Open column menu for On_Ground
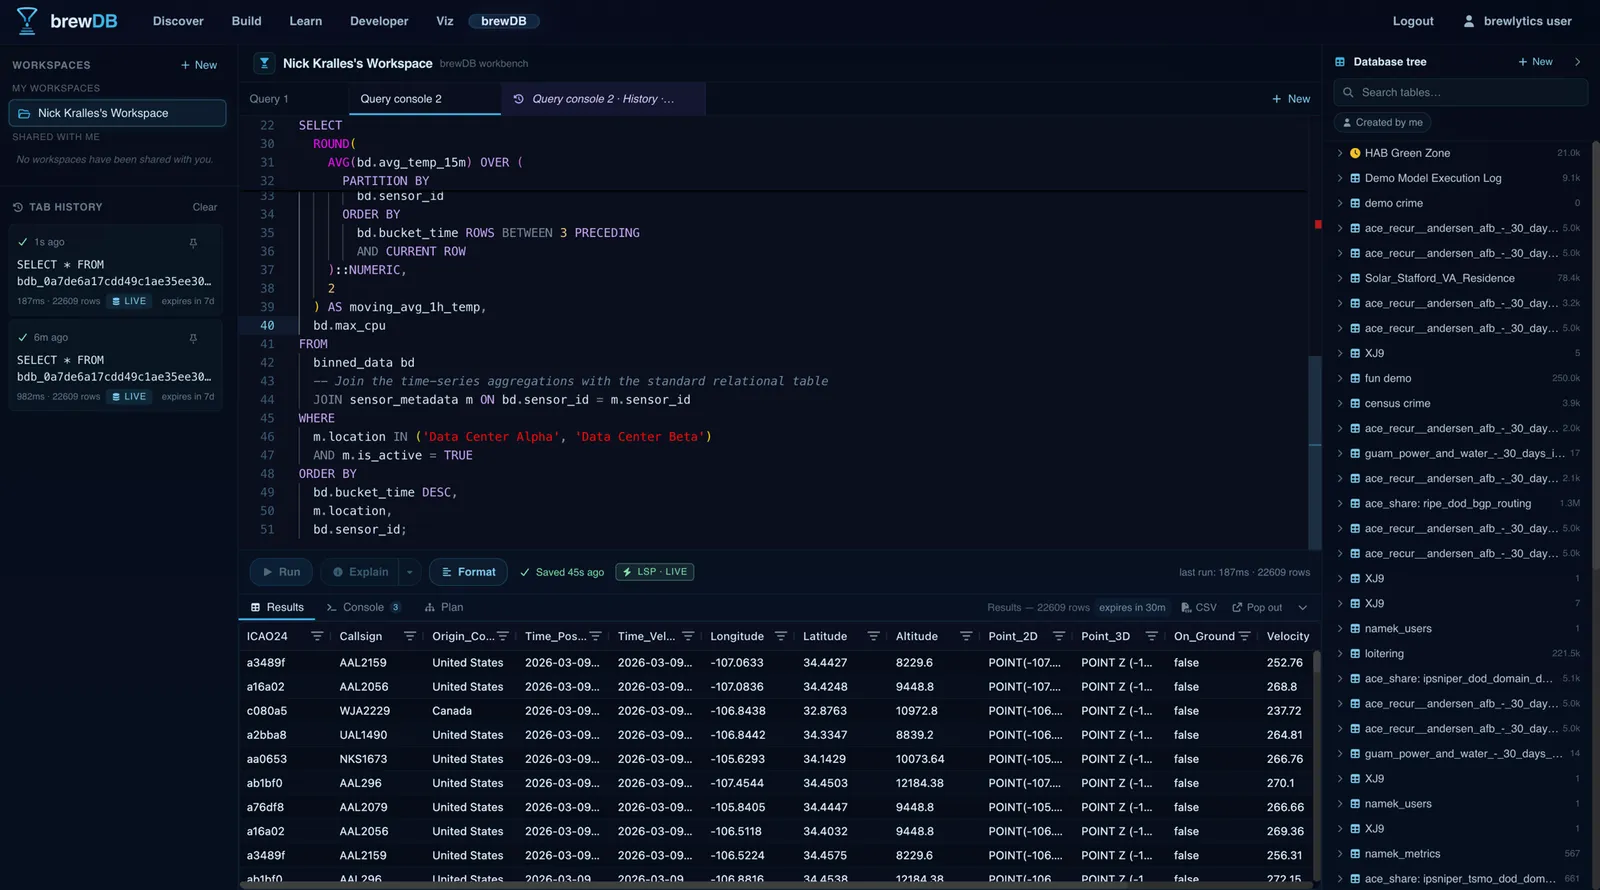 coord(1244,636)
